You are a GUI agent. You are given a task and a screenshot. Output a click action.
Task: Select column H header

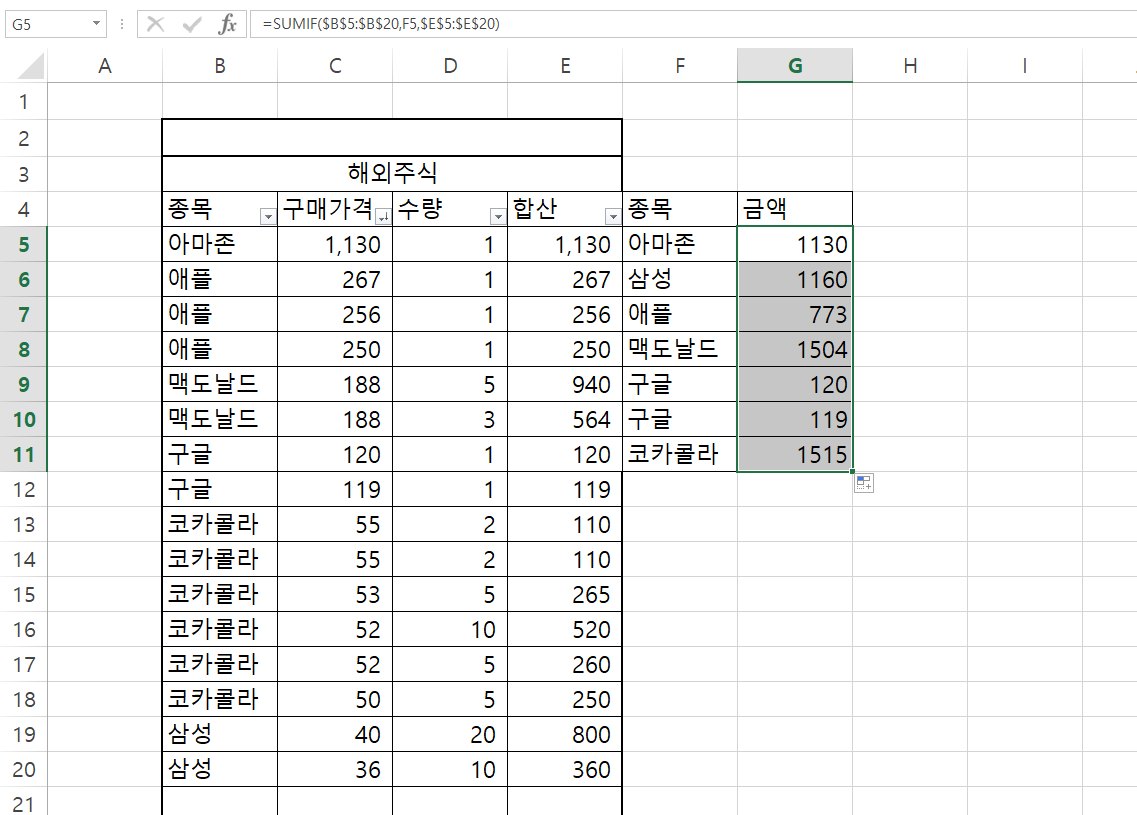pyautogui.click(x=910, y=66)
